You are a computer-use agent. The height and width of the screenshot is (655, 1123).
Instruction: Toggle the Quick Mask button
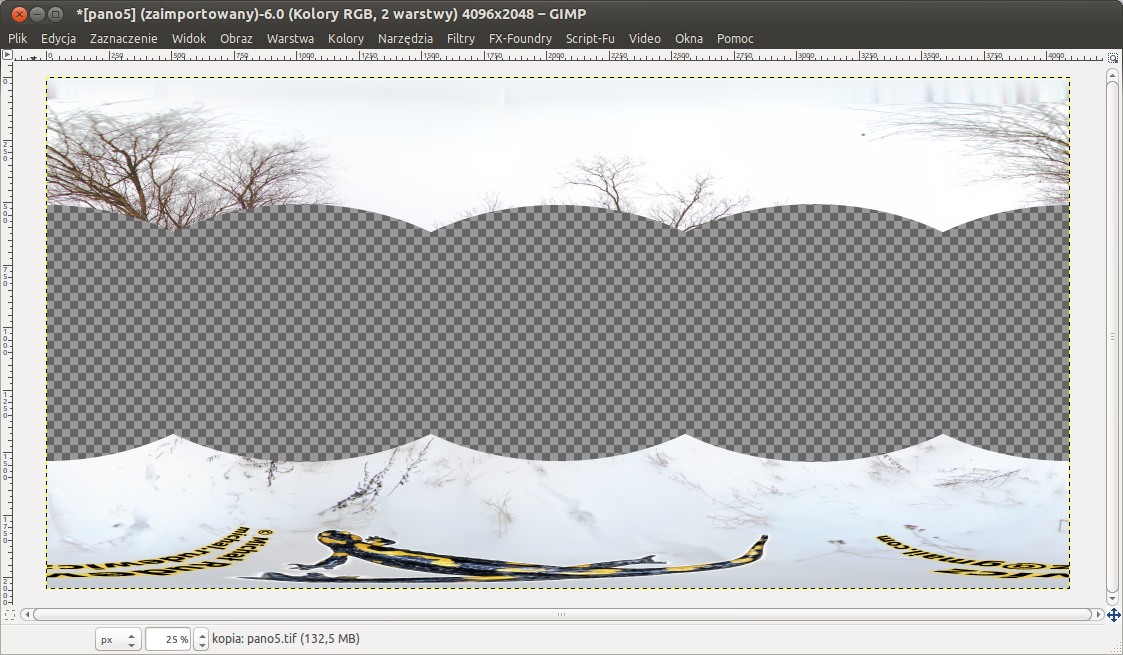click(x=10, y=615)
